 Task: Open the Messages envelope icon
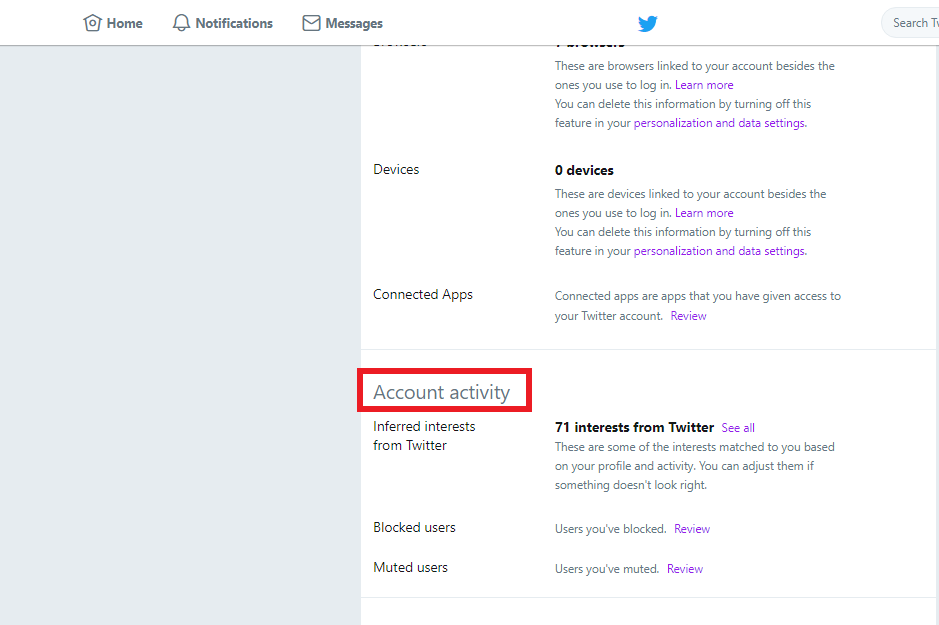[310, 22]
